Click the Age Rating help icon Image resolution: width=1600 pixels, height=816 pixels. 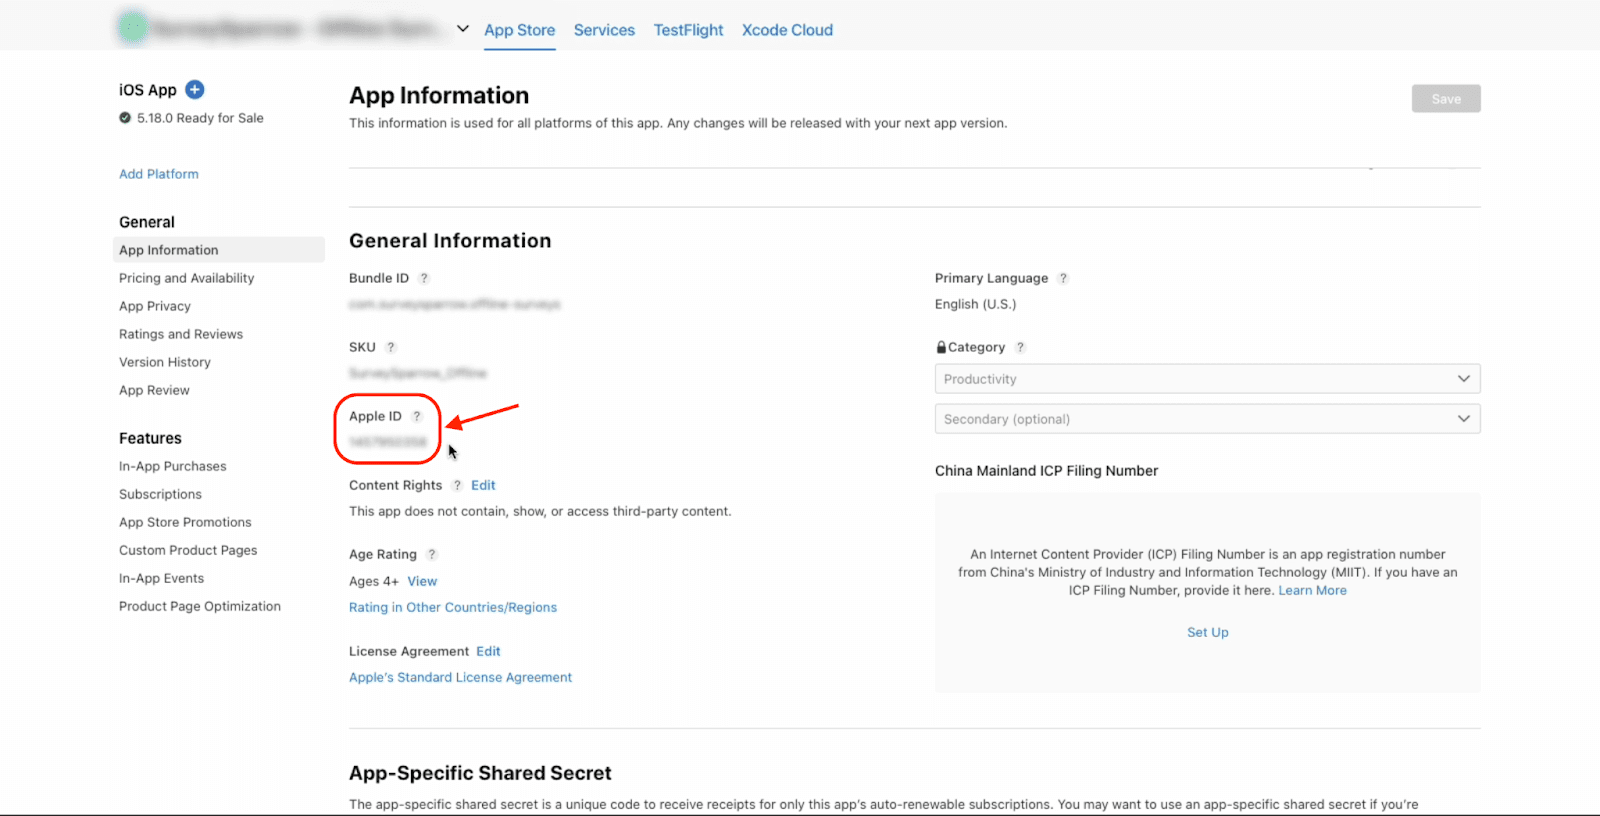432,554
